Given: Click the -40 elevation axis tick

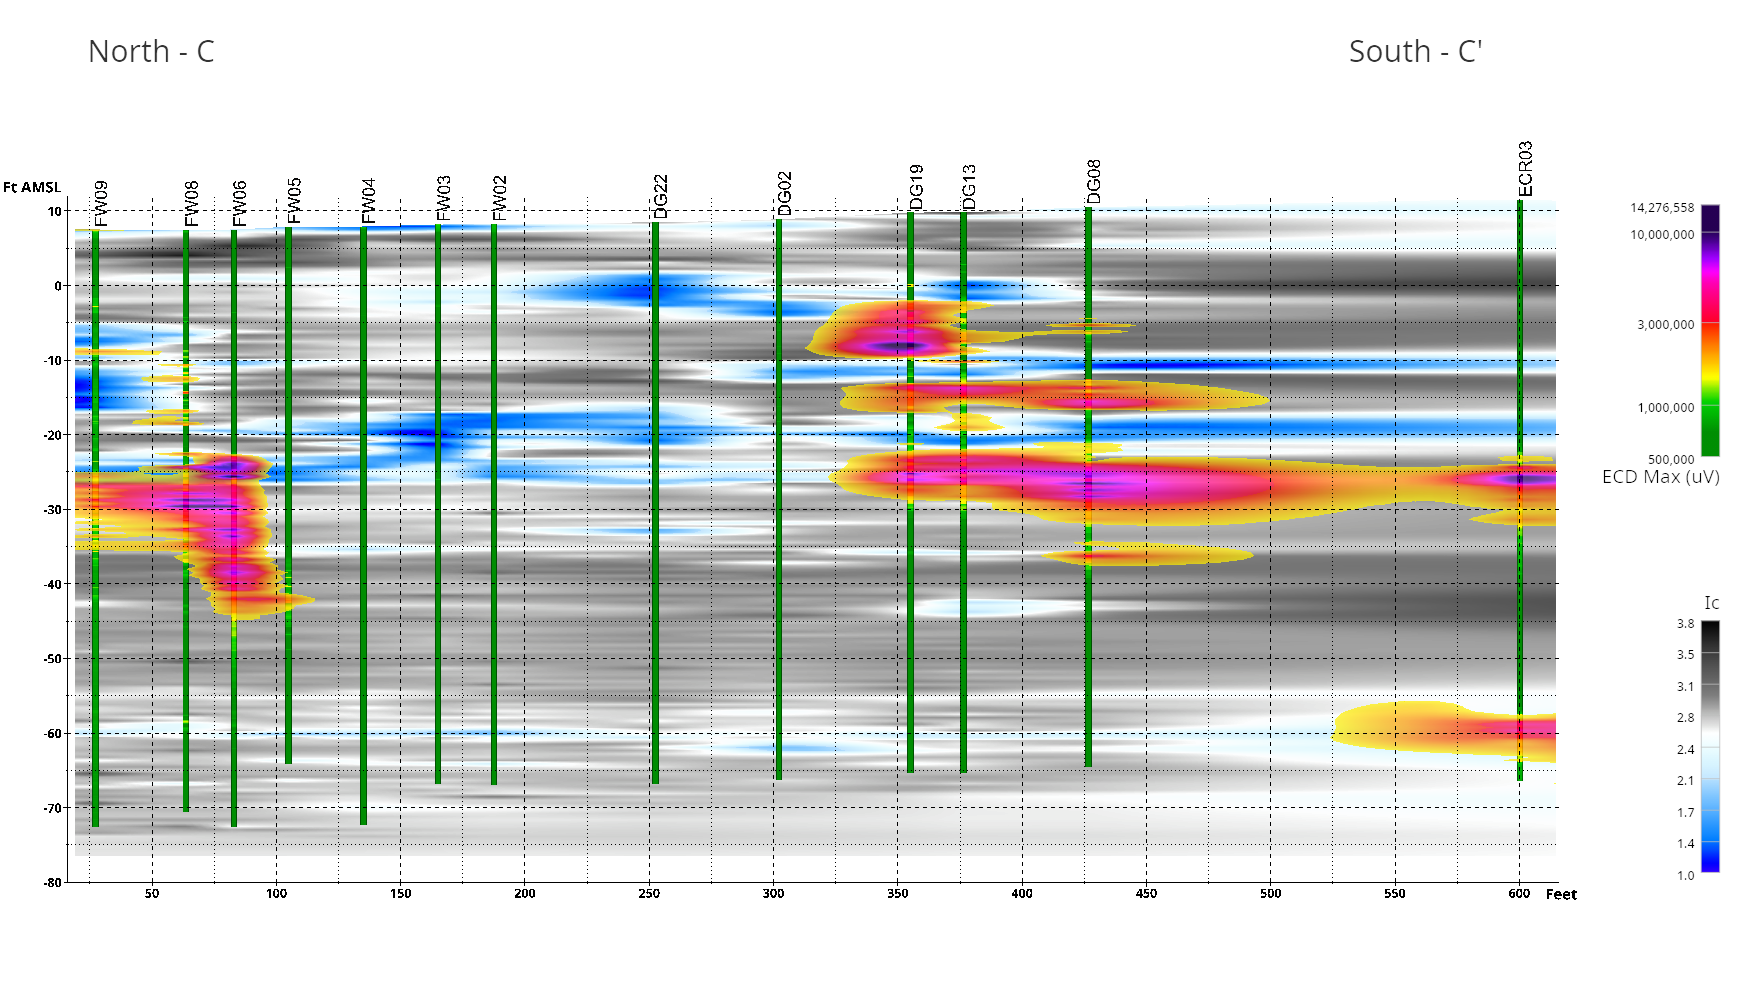Looking at the screenshot, I should [x=52, y=584].
